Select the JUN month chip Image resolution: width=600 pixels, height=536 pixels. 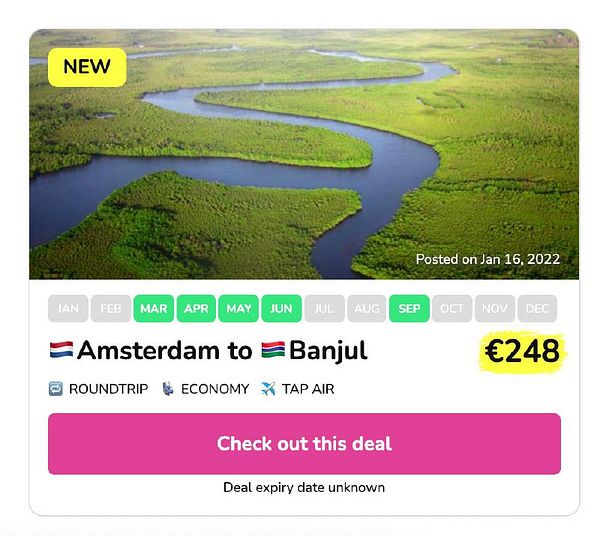coord(282,308)
